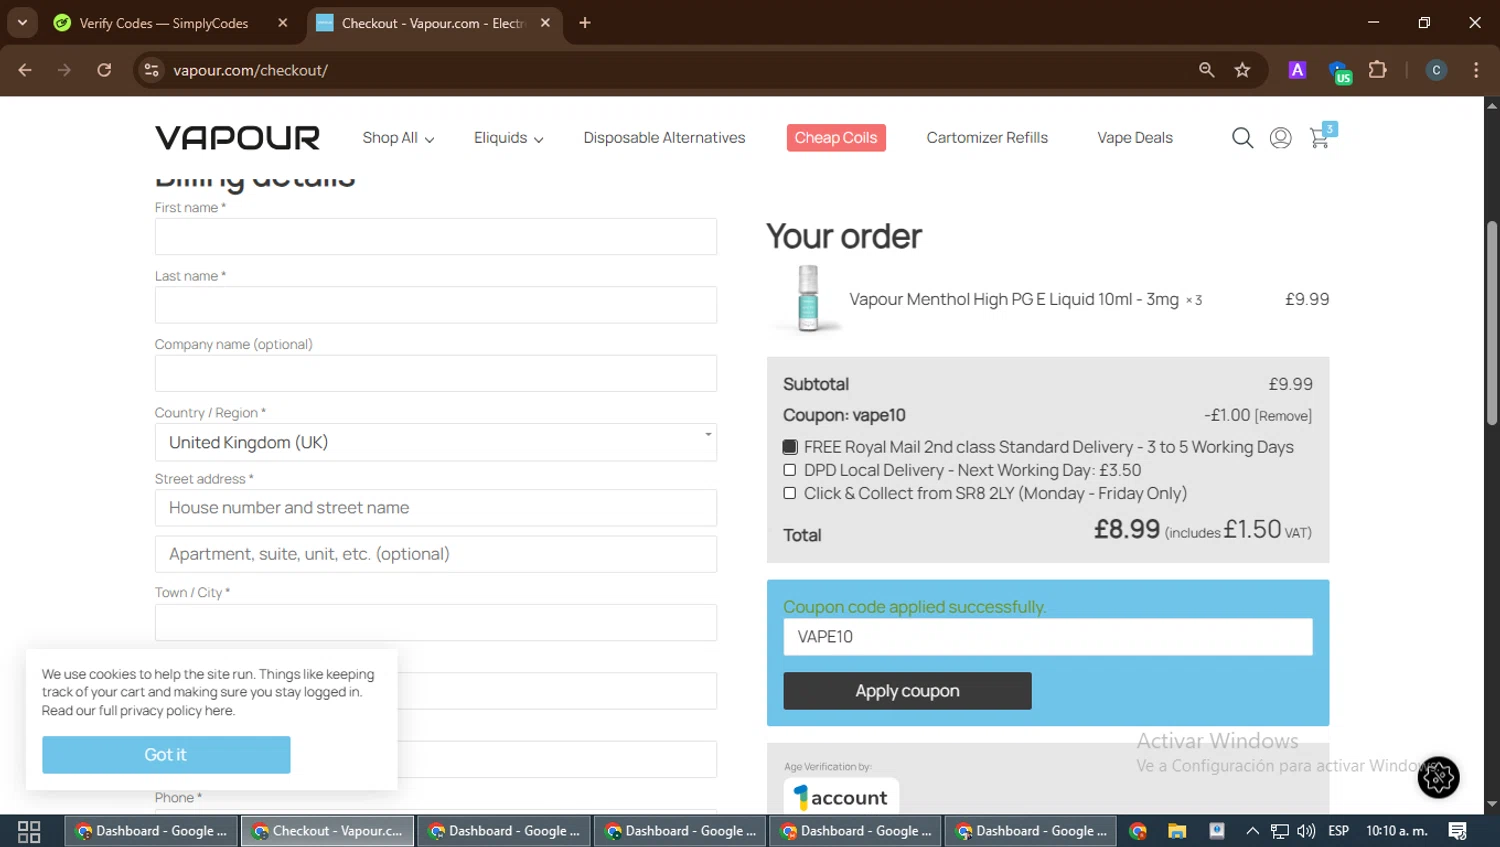Click the VAPOUR logo
Screen dimensions: 1500x847
[x=237, y=138]
